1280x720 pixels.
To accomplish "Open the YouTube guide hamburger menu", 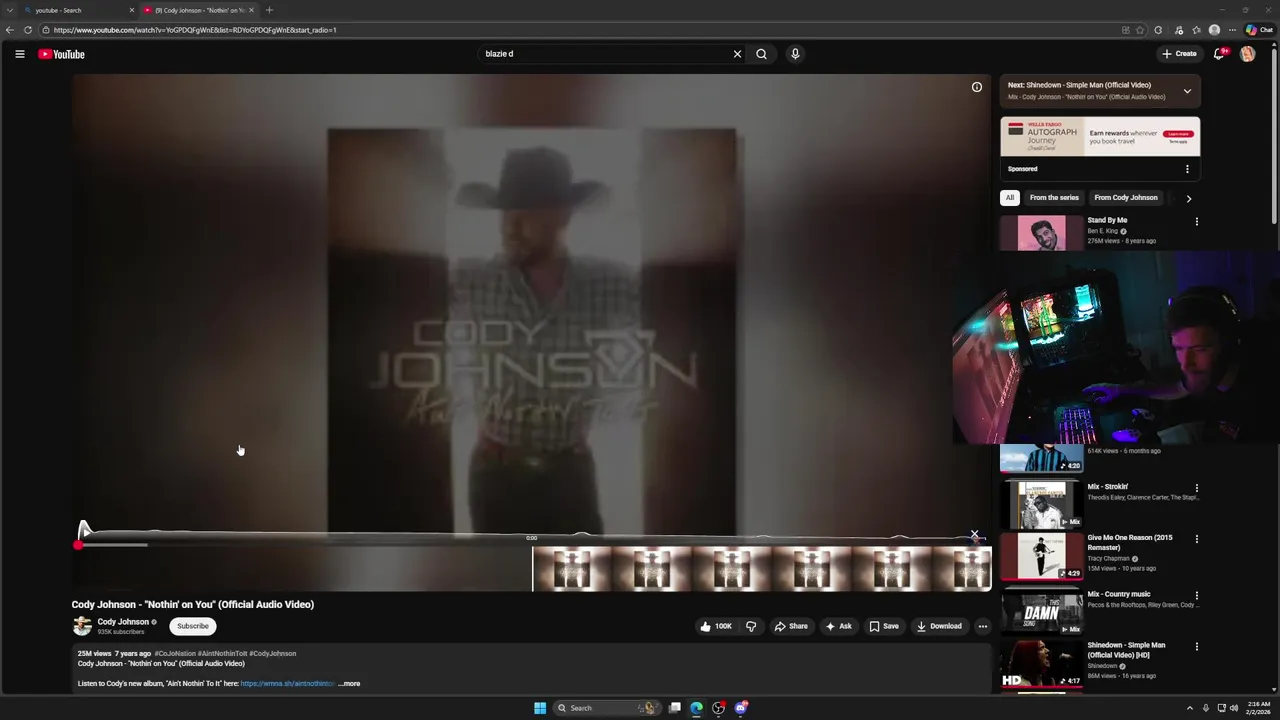I will (19, 54).
